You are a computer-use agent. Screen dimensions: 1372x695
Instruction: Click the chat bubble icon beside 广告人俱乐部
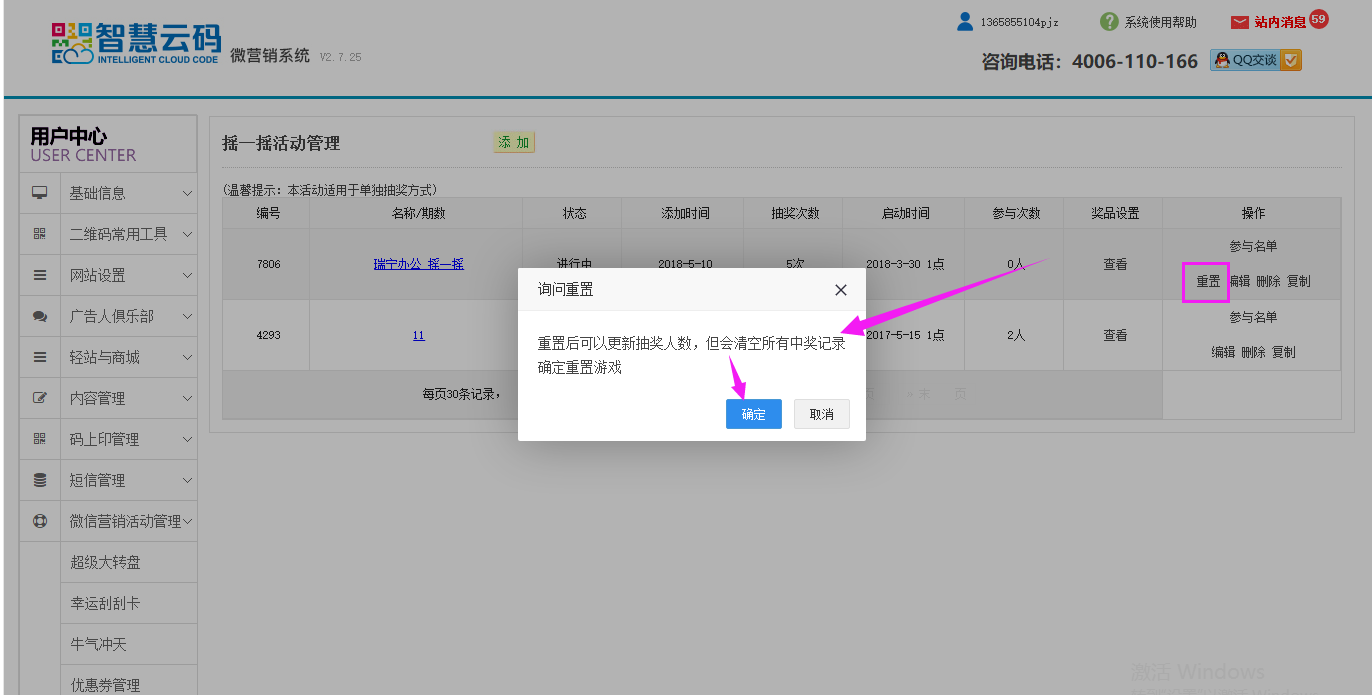[40, 316]
